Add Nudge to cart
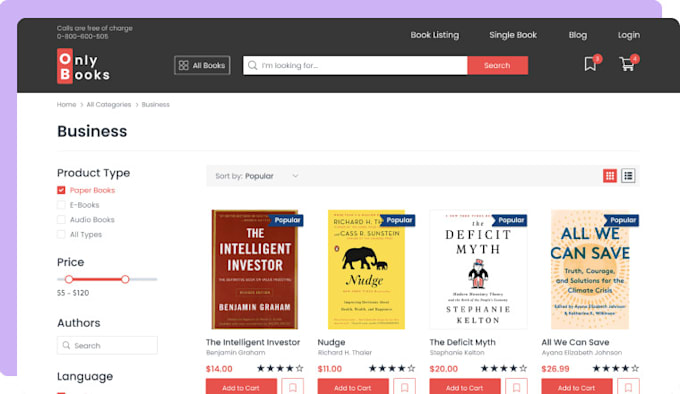Viewport: 680px width, 394px height. point(353,387)
